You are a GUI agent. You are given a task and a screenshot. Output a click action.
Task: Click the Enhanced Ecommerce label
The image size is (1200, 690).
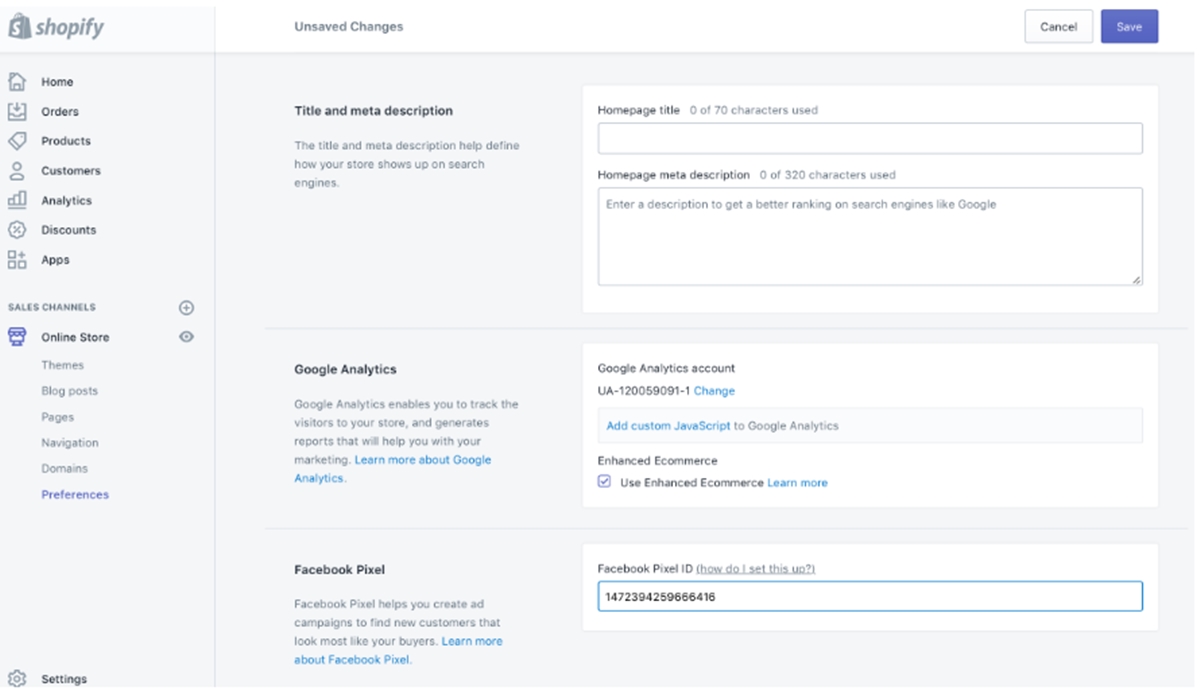coord(658,461)
